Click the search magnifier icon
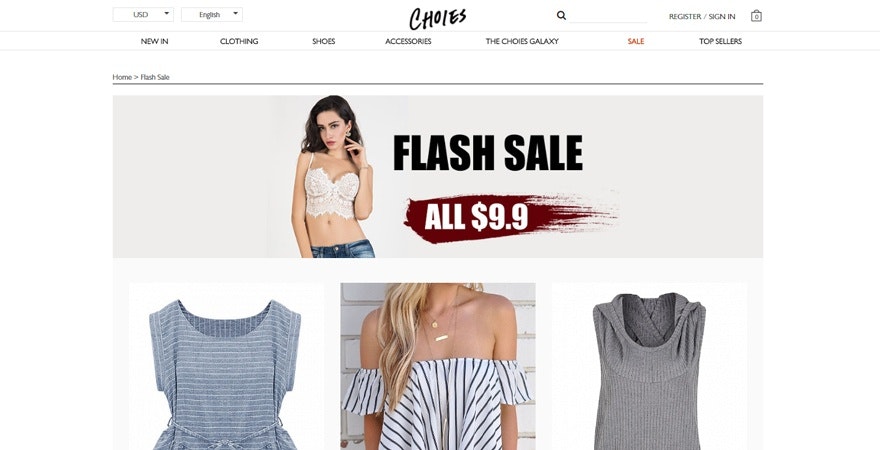 (561, 16)
